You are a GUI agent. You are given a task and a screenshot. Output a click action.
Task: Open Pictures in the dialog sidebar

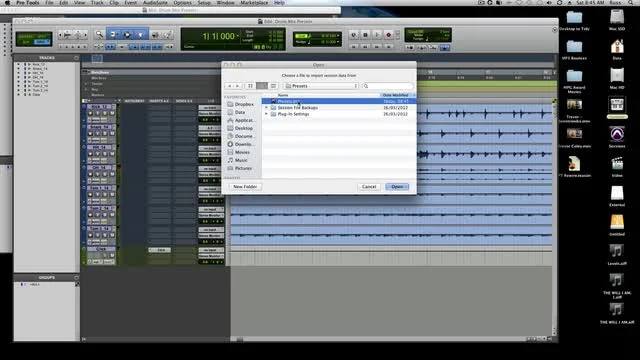pyautogui.click(x=241, y=168)
